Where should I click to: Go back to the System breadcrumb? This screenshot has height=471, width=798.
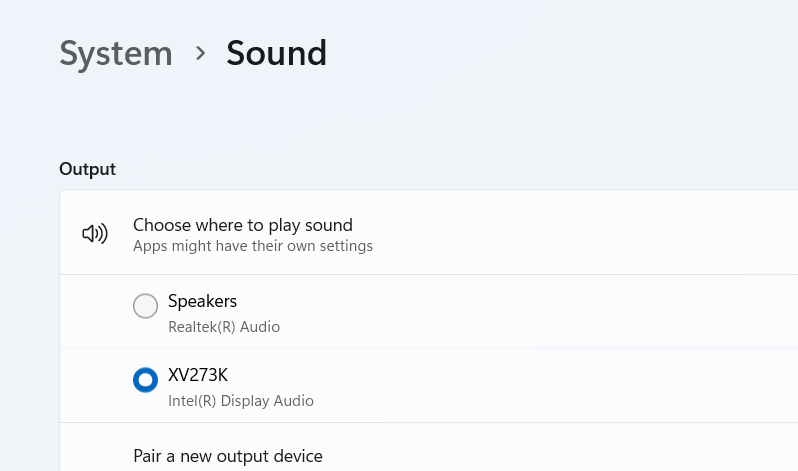115,53
